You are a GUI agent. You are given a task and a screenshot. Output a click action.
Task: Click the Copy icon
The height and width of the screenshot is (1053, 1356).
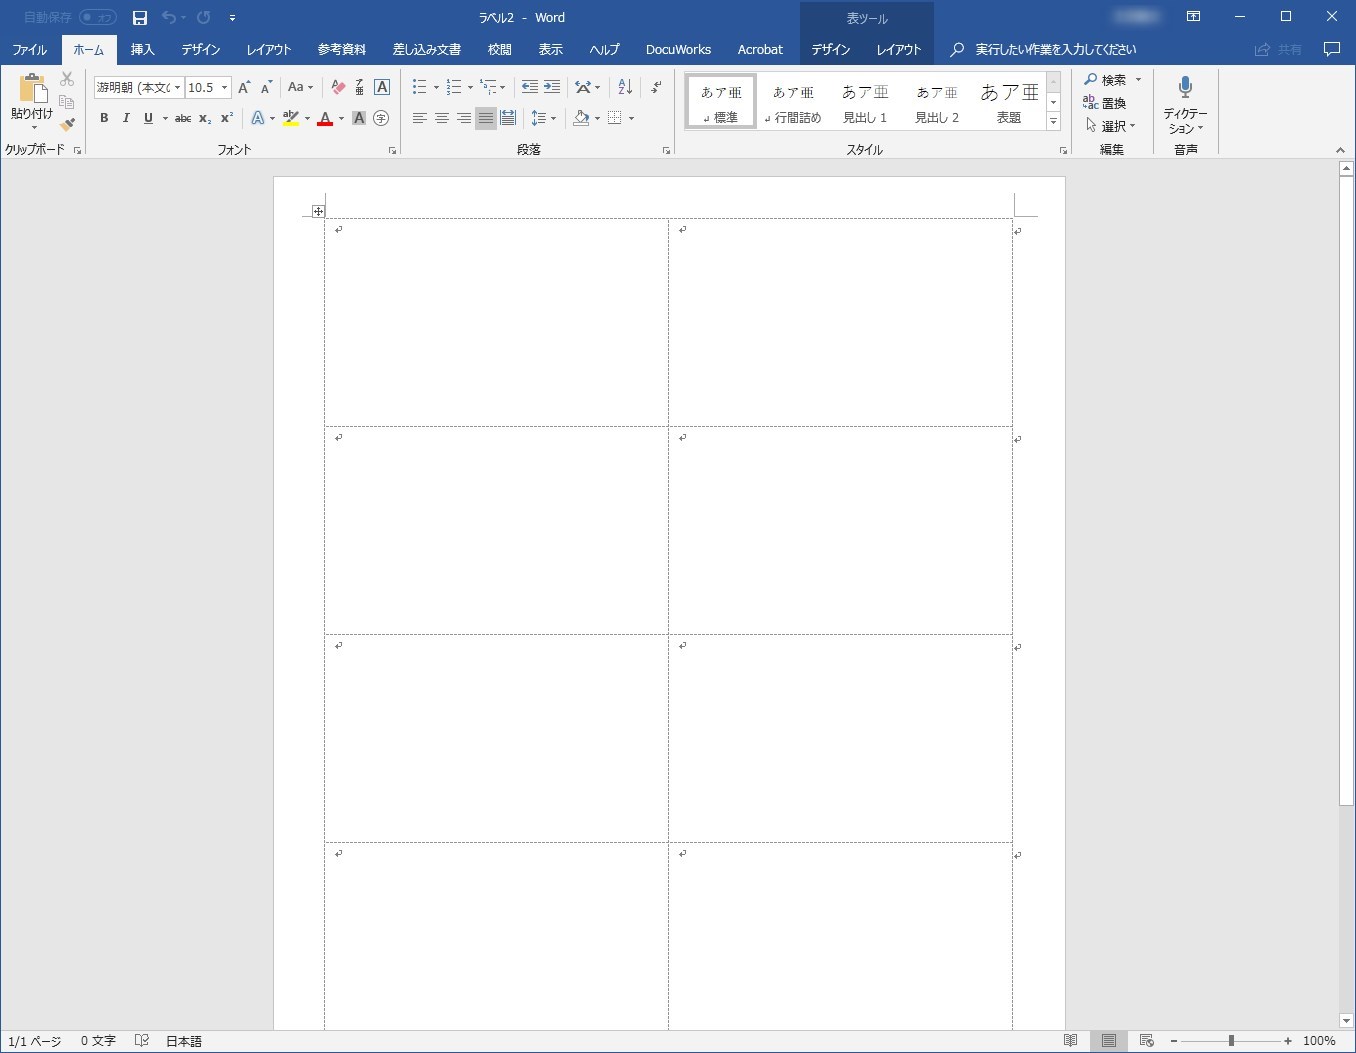[x=67, y=102]
